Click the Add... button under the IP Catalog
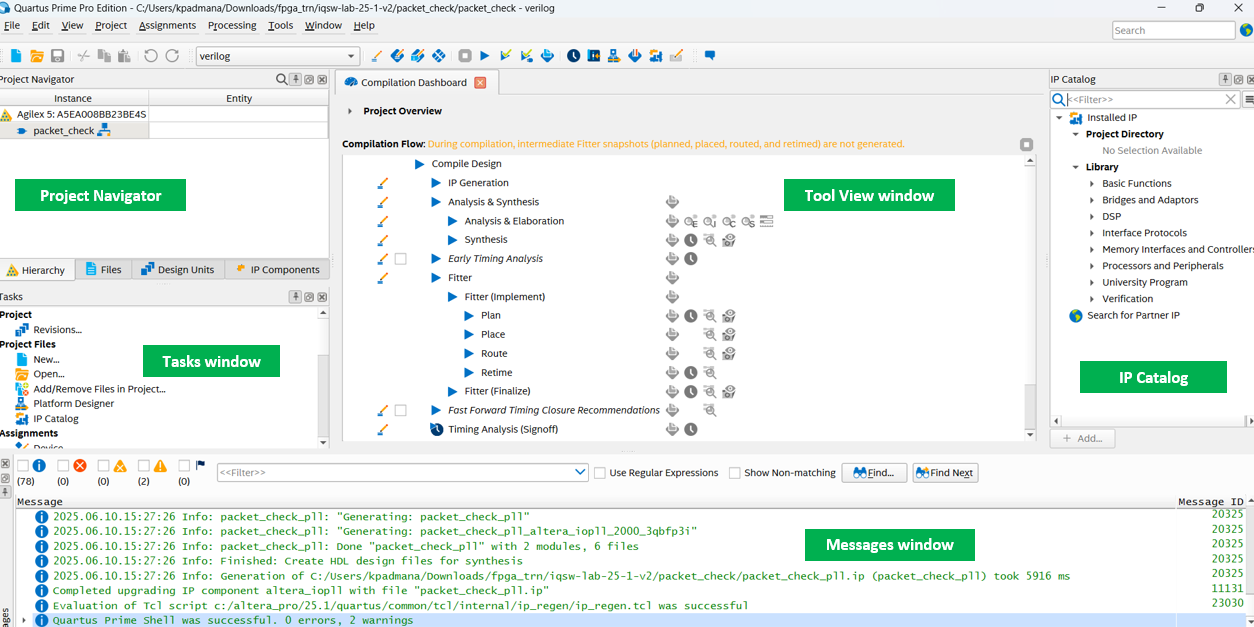The width and height of the screenshot is (1254, 627). coord(1082,438)
